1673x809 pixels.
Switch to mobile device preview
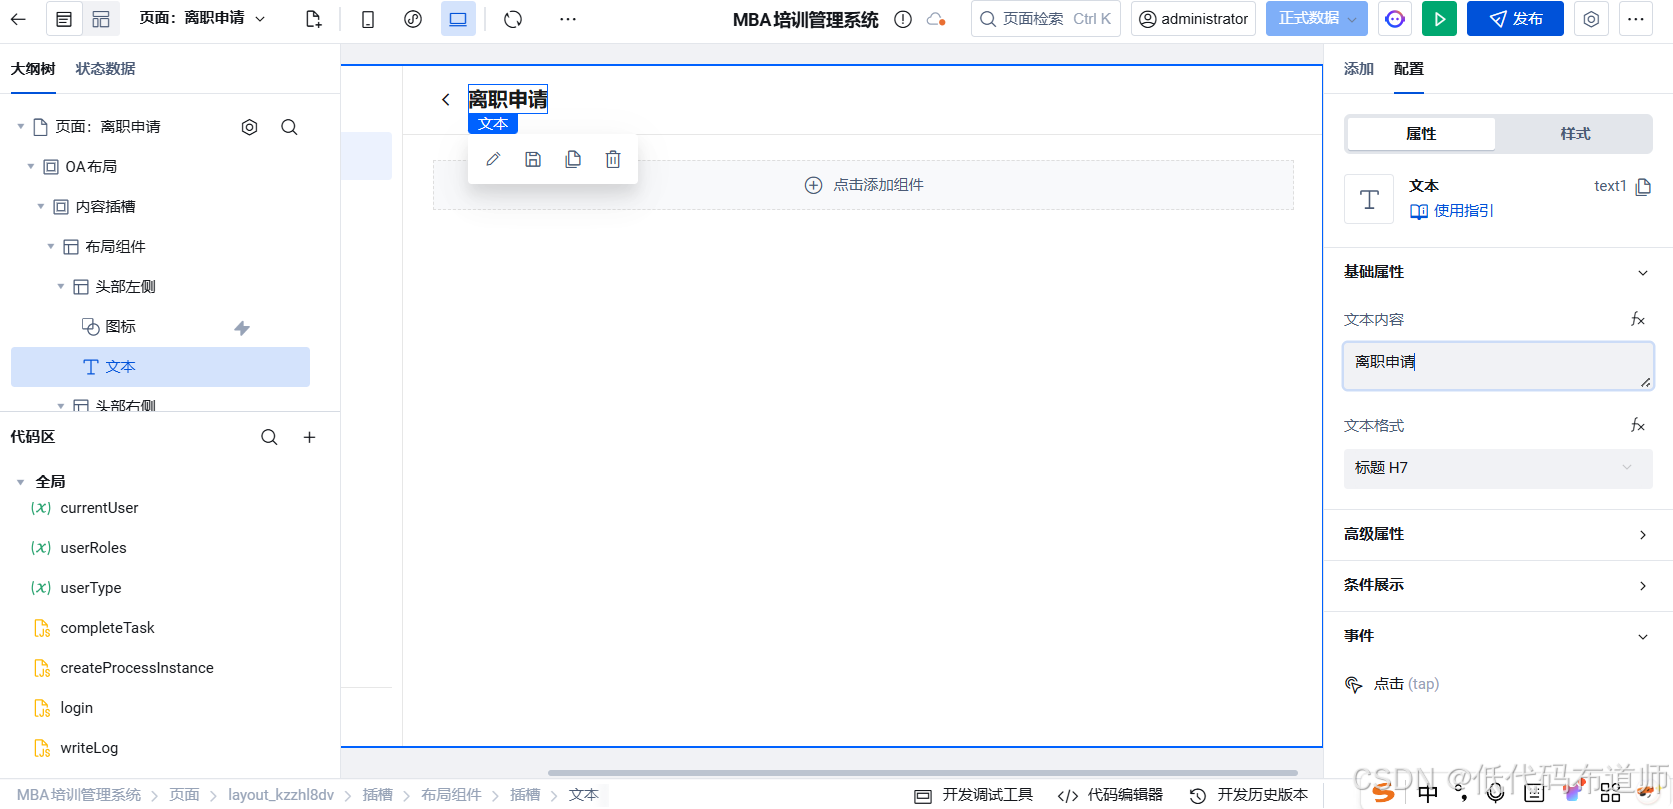point(368,19)
